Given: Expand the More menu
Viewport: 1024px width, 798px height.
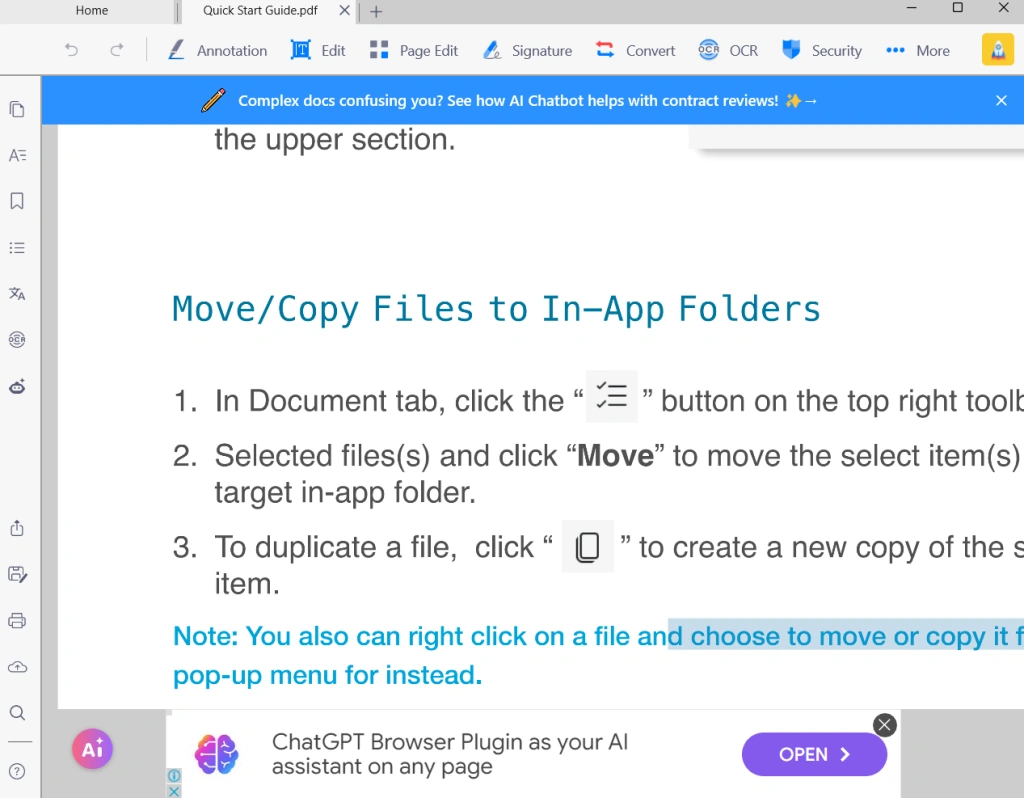Looking at the screenshot, I should (x=918, y=50).
